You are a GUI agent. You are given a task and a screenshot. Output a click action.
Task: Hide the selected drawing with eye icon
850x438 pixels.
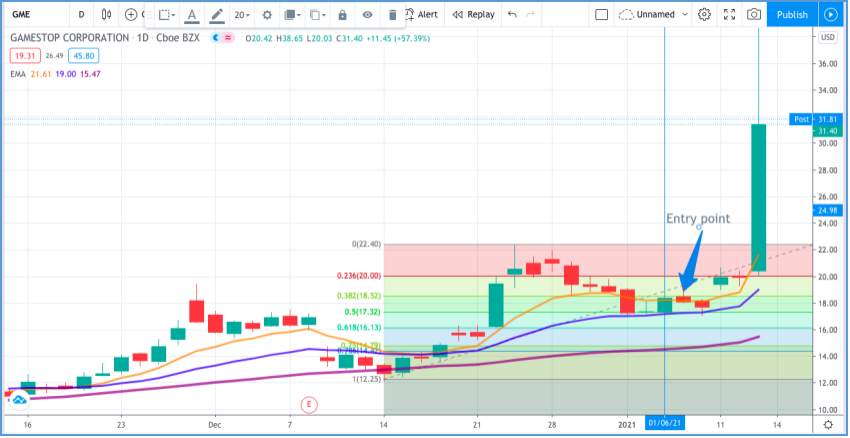[x=368, y=15]
